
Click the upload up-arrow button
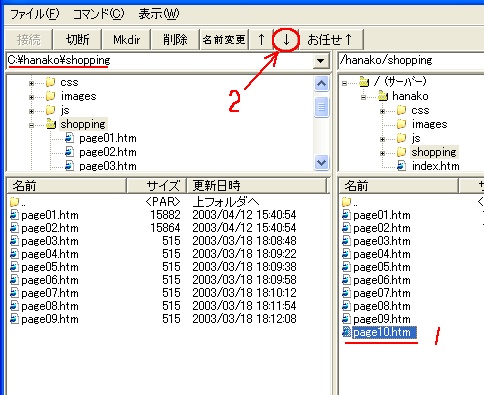tap(261, 40)
